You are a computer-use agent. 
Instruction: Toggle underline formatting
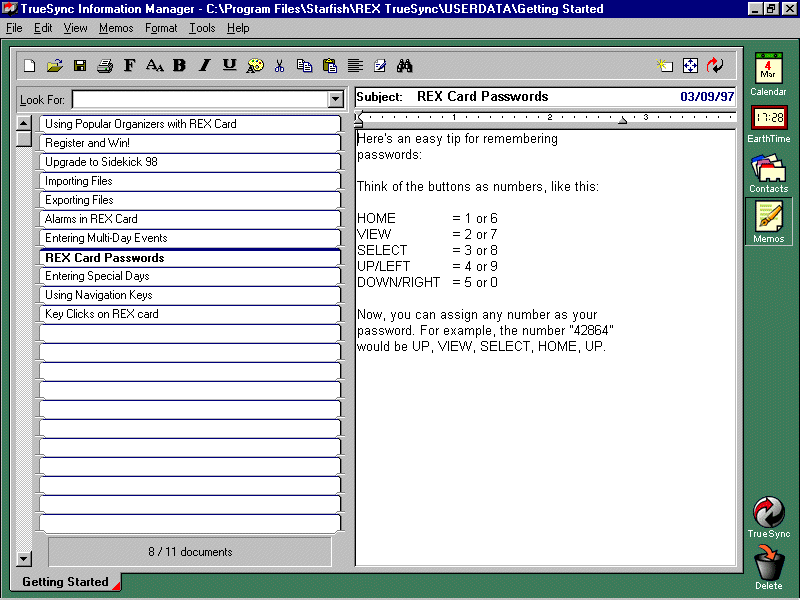[x=230, y=65]
